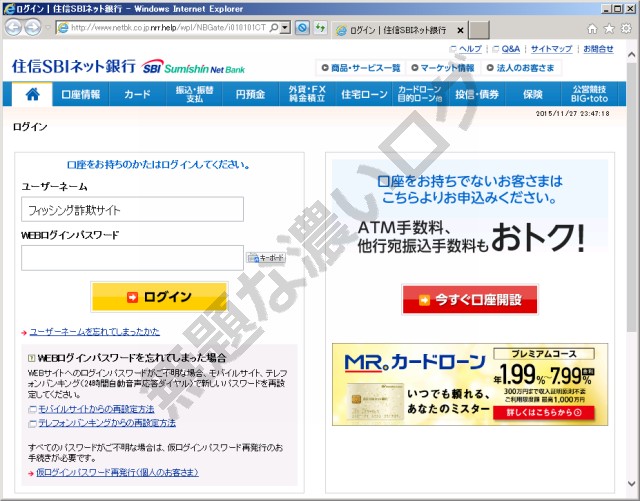Open the カード menu tab

[138, 94]
